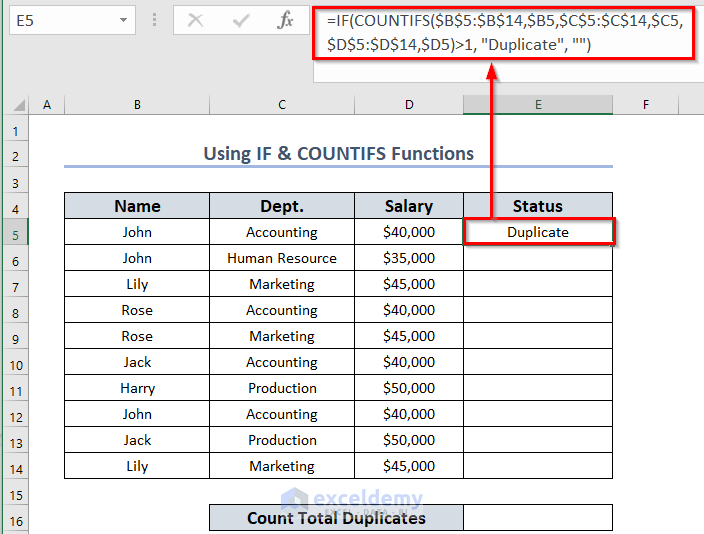This screenshot has height=534, width=704.
Task: Click the Harry name cell
Action: tap(137, 388)
